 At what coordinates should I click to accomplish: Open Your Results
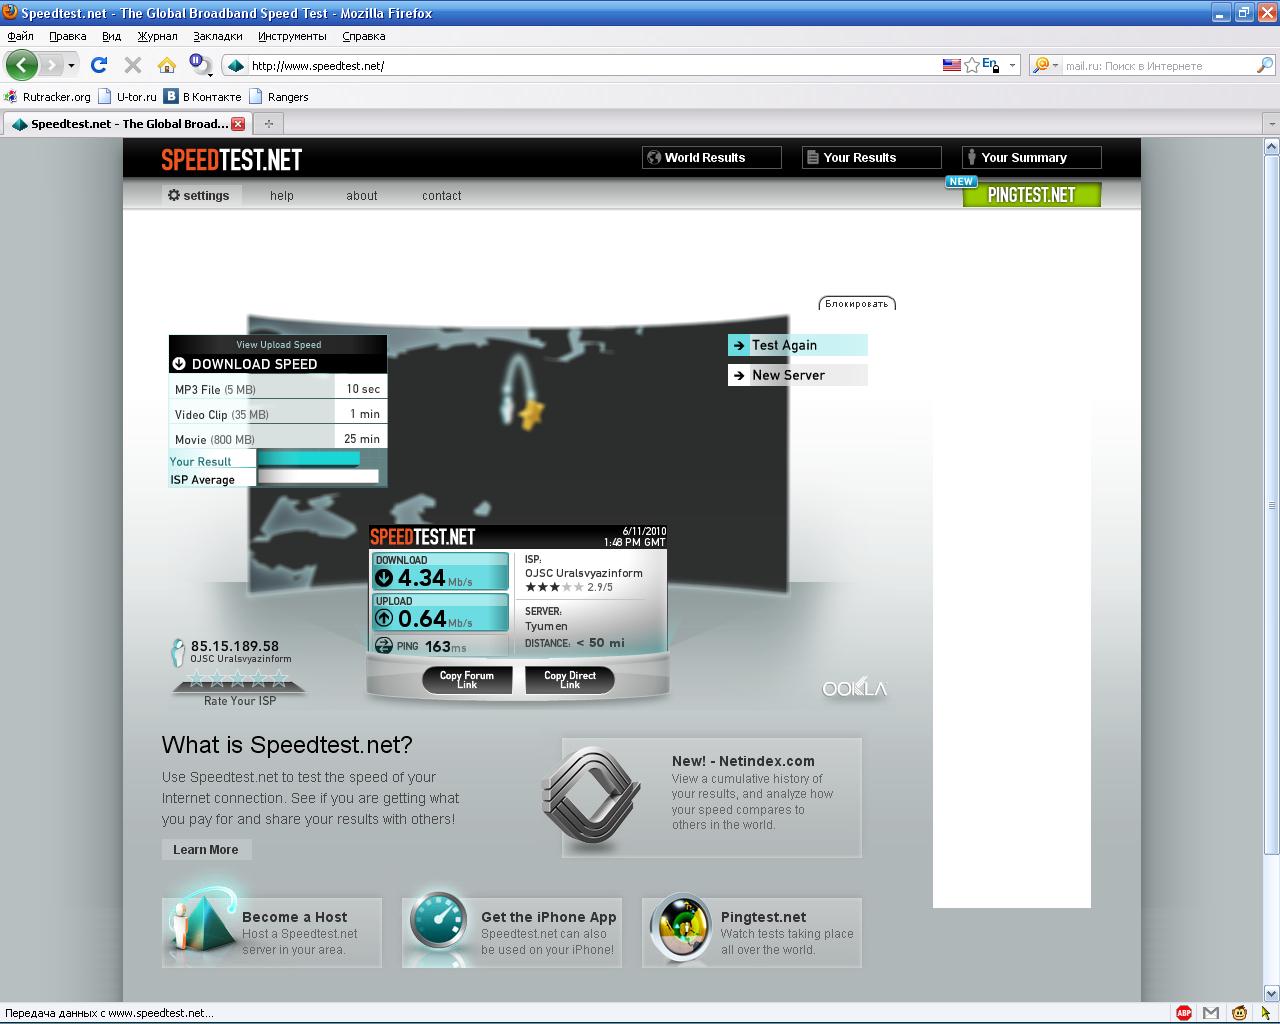[871, 158]
